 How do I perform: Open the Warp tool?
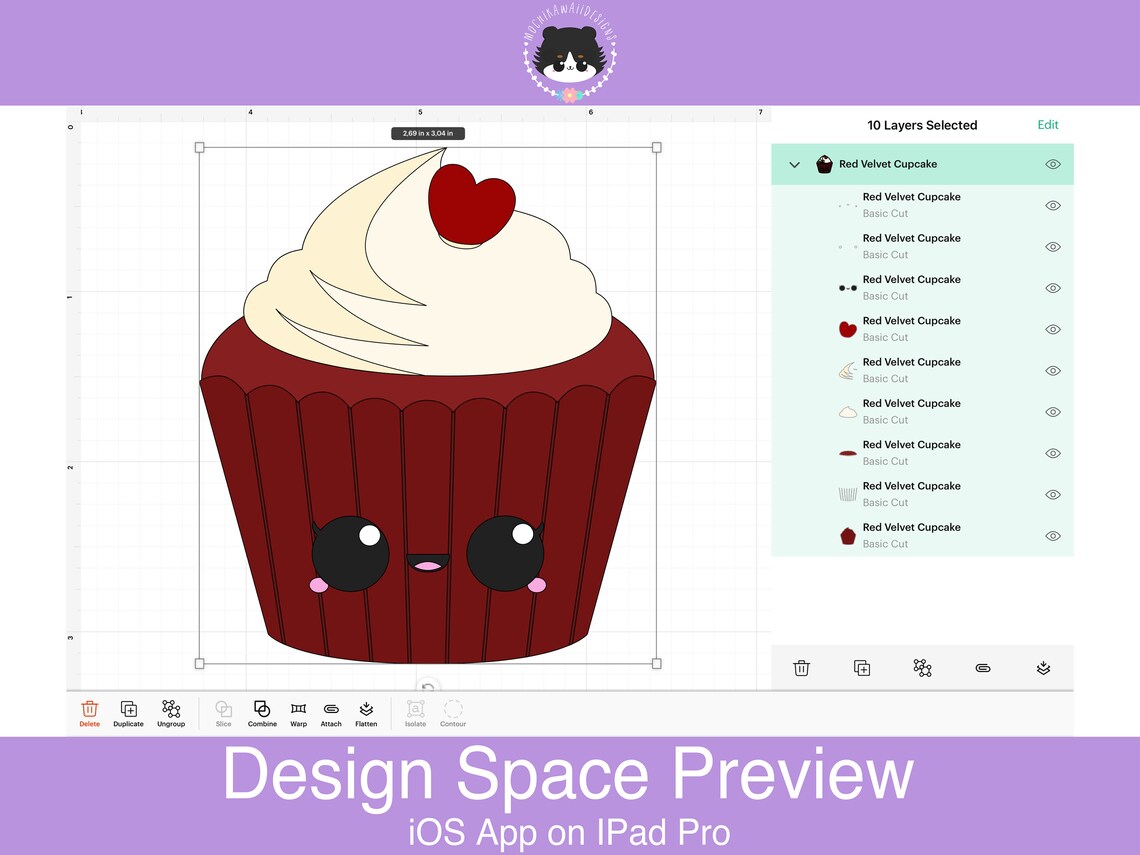[298, 712]
